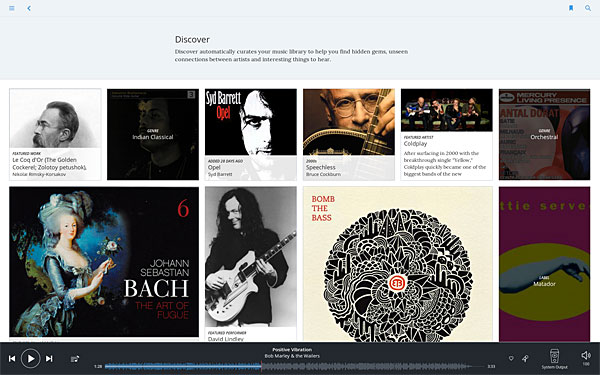Click the Coldplay artist name
600x375 pixels.
415,143
